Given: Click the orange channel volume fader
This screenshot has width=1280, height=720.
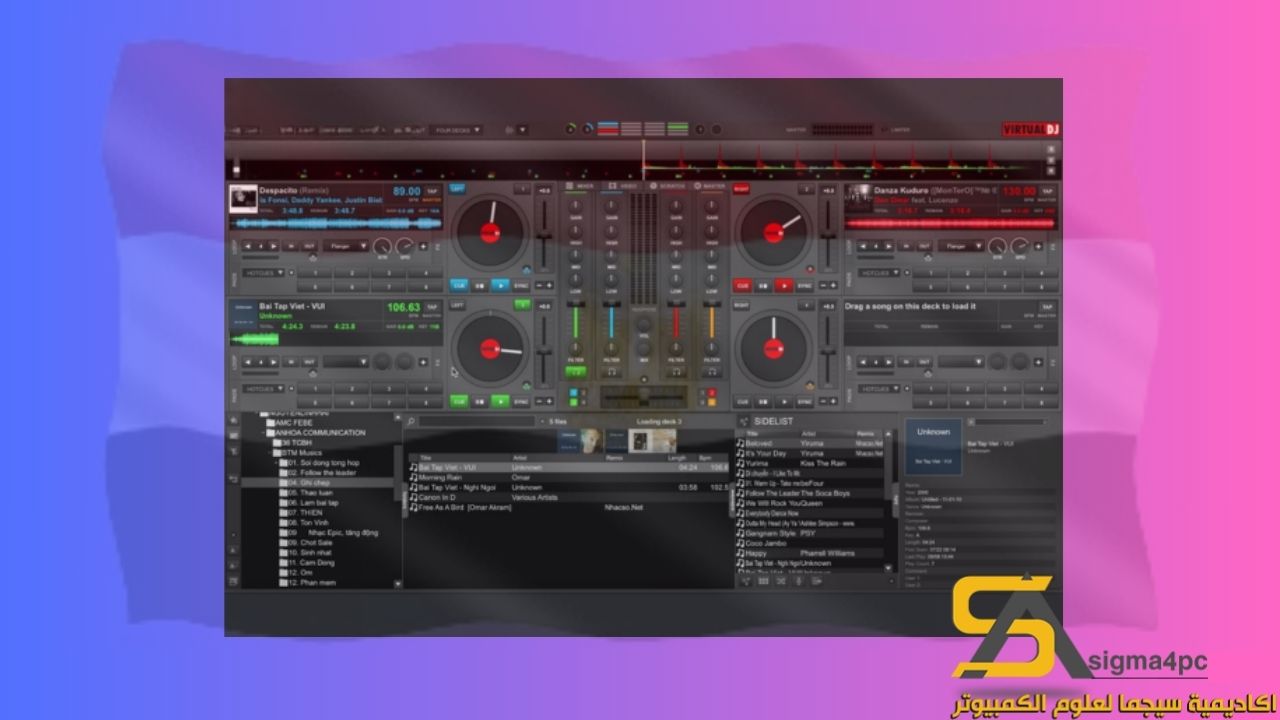Looking at the screenshot, I should click(712, 322).
